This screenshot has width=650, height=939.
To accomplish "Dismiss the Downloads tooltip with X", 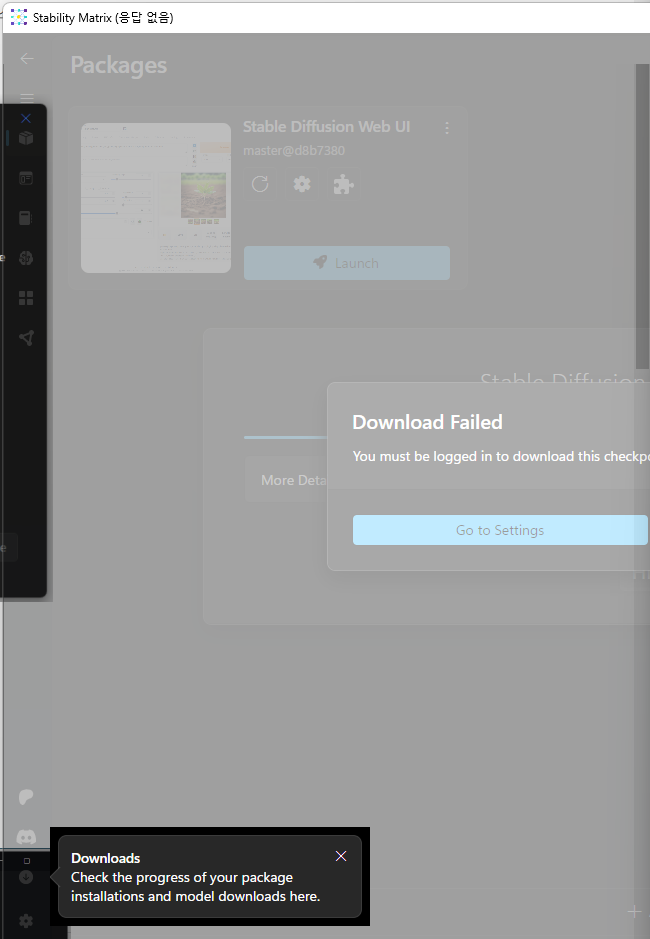I will point(341,856).
